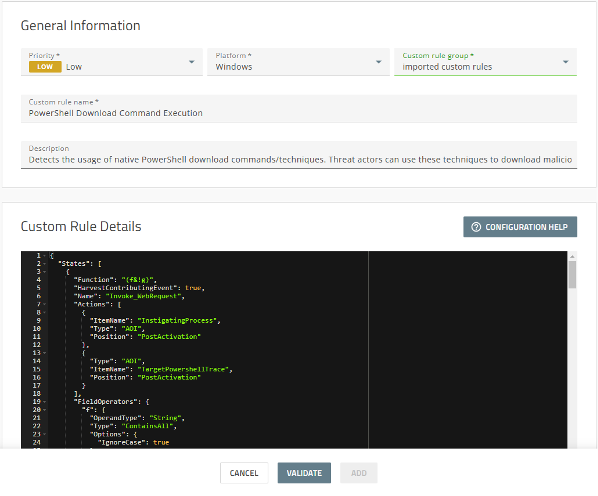Click the "ContainsAll" type value
This screenshot has width=598, height=496.
pos(147,426)
